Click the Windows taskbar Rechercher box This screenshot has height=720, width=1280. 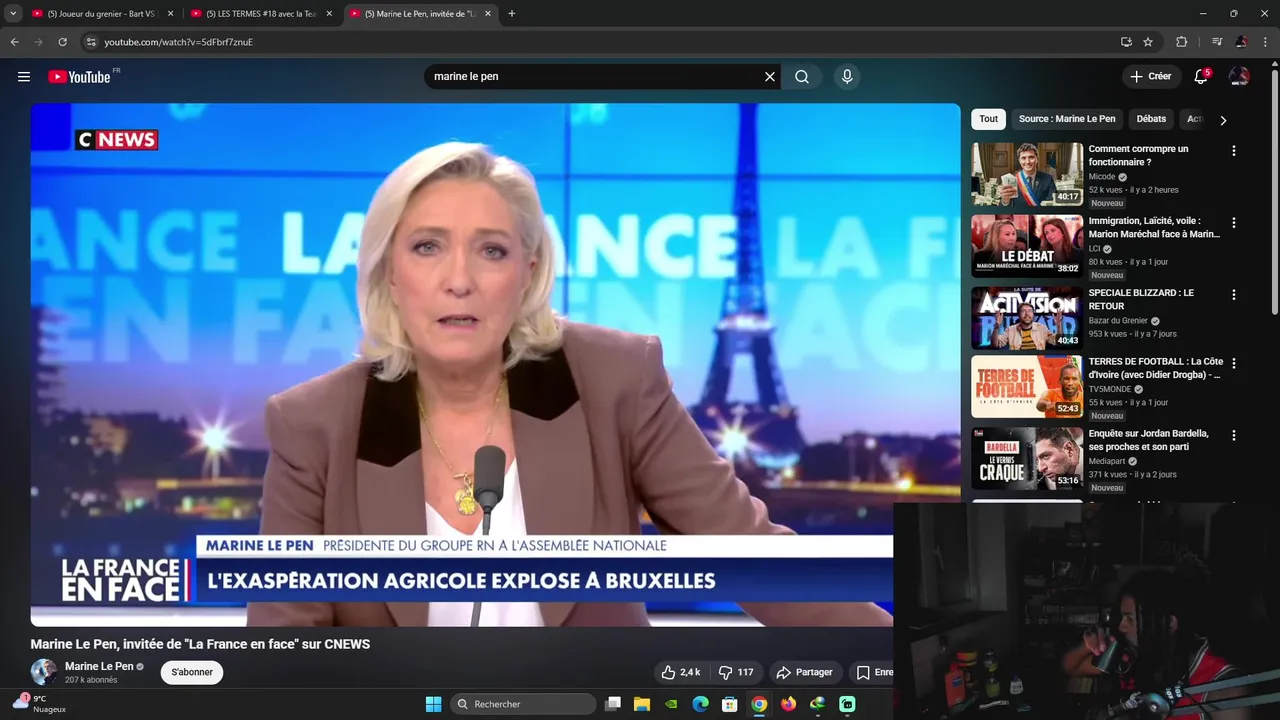523,704
